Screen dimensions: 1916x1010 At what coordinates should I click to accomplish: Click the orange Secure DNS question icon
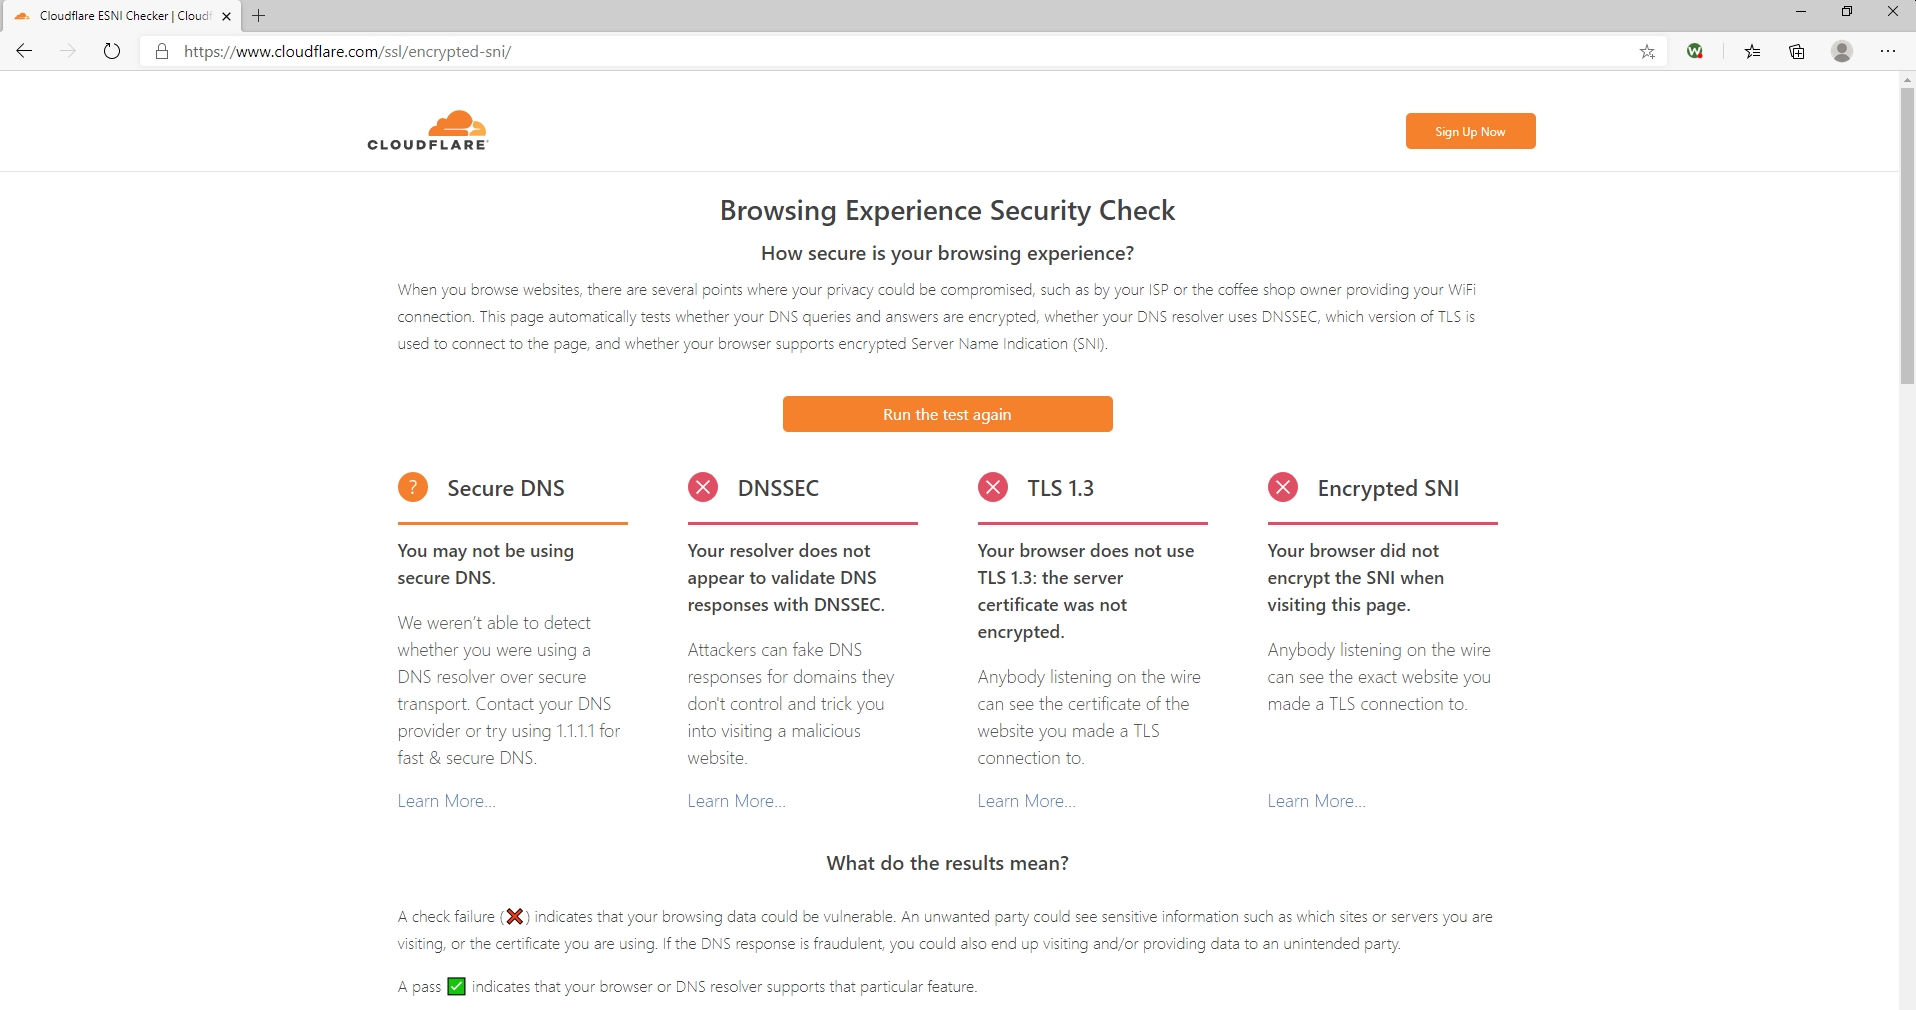coord(413,488)
